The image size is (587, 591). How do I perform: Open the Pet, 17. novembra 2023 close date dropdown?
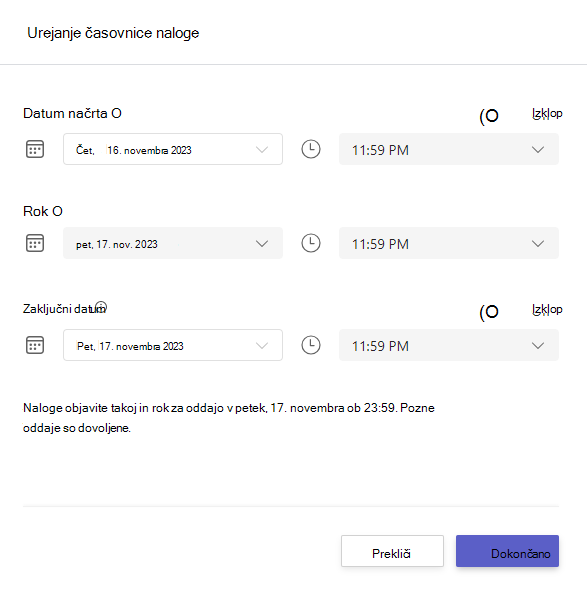pos(173,345)
